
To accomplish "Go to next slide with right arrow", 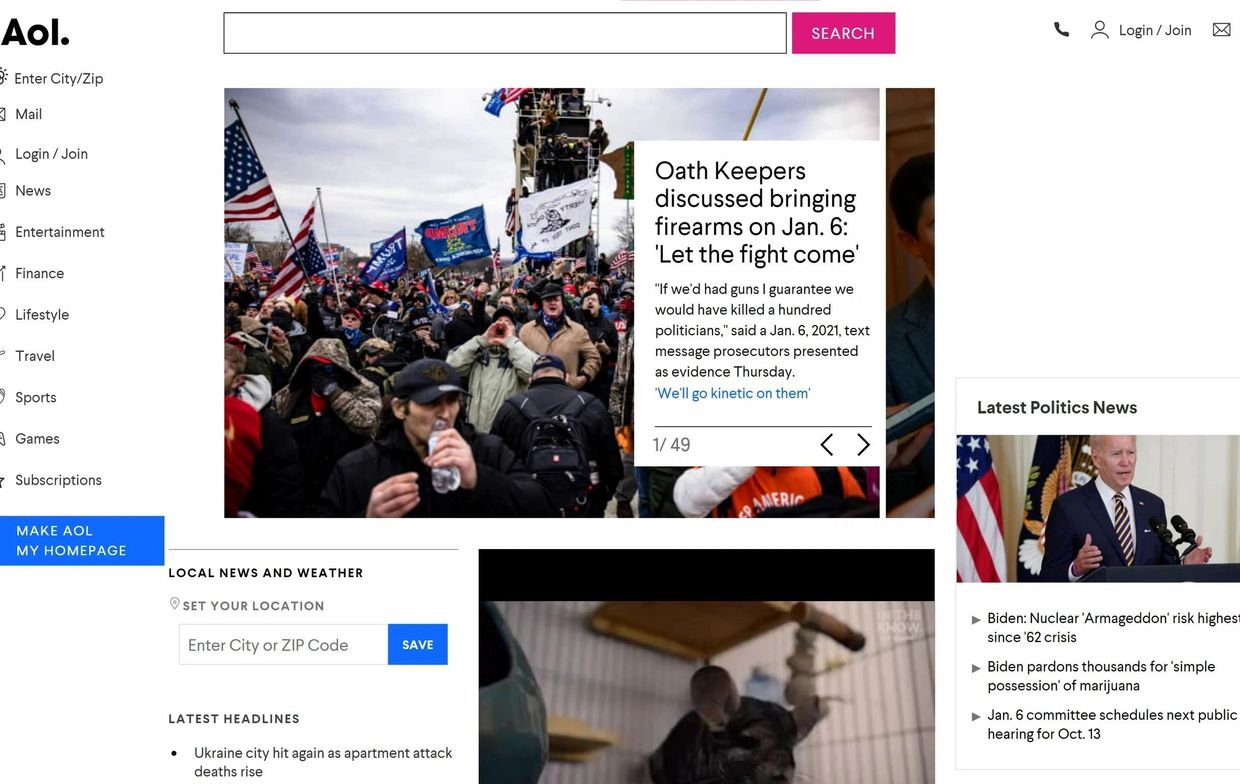I will 863,445.
